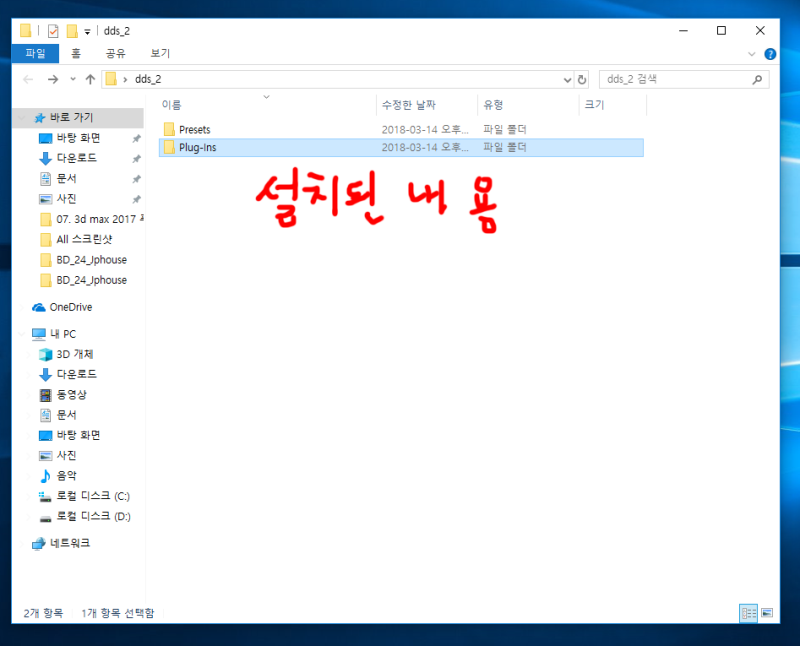
Task: Expand the 네트워크 tree node
Action: 21,543
